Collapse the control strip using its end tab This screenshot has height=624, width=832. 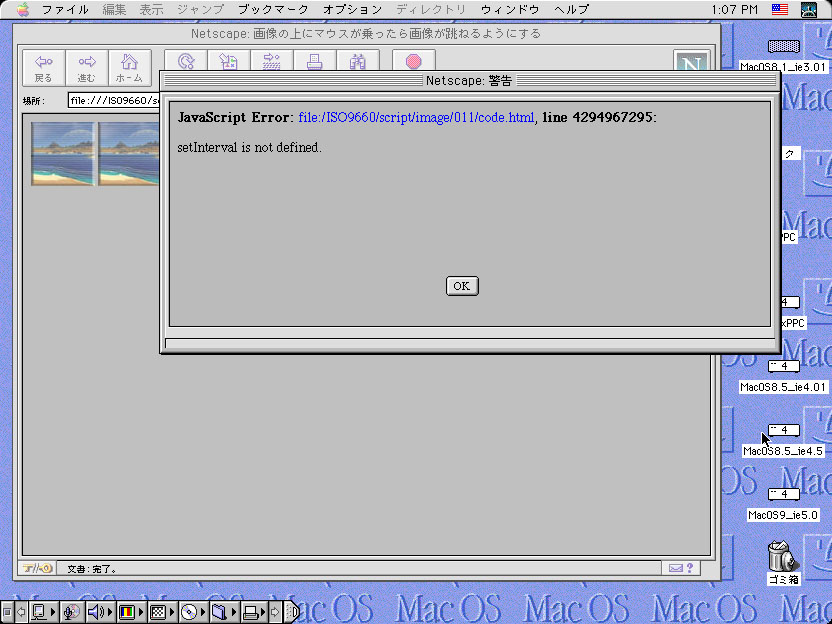point(292,612)
